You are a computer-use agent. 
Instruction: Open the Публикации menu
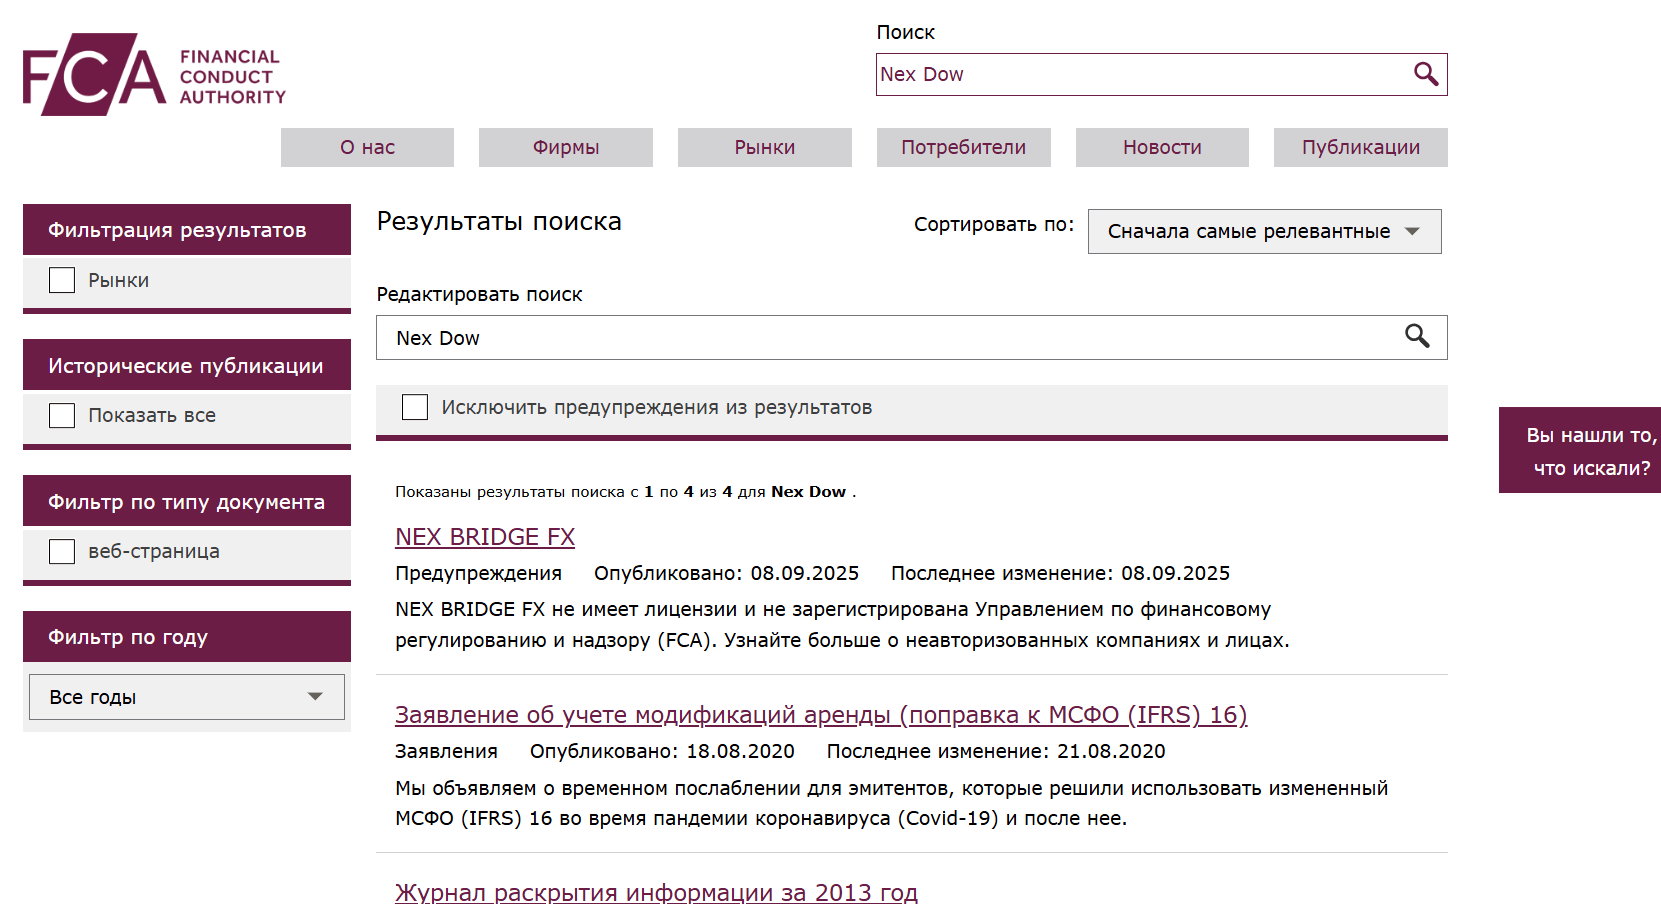pos(1360,147)
